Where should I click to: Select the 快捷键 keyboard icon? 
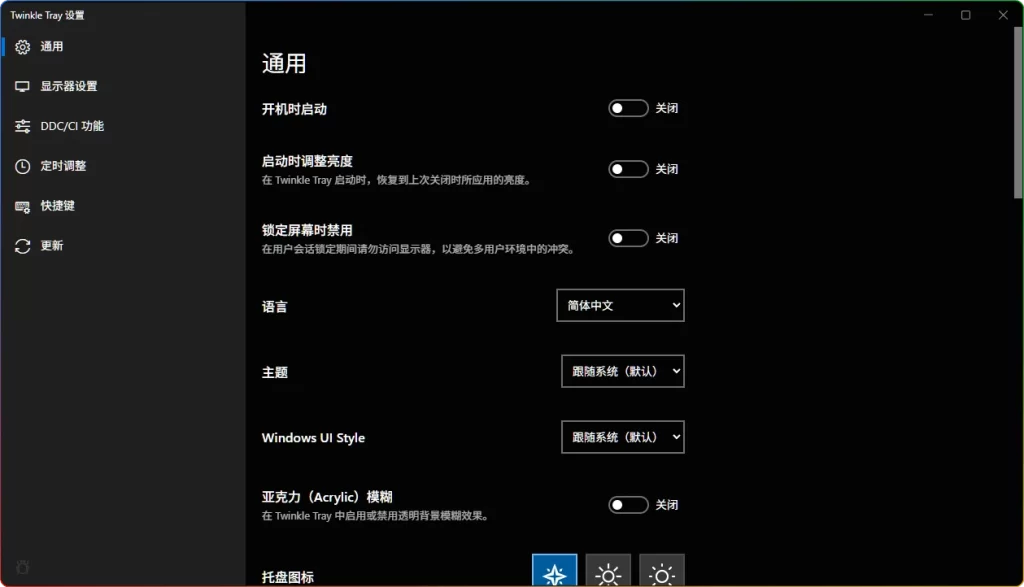pos(22,206)
